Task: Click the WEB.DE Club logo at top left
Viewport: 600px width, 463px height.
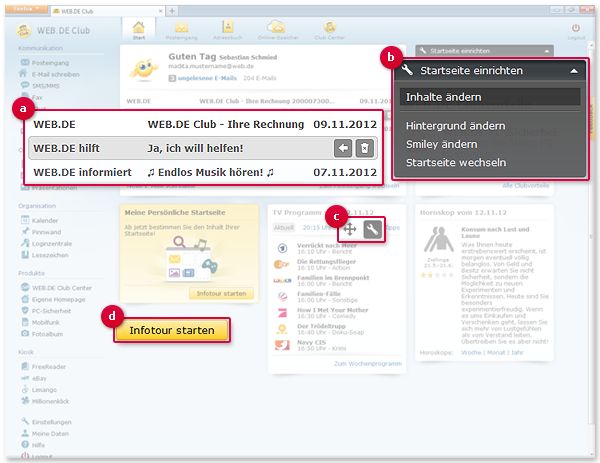Action: pos(24,31)
